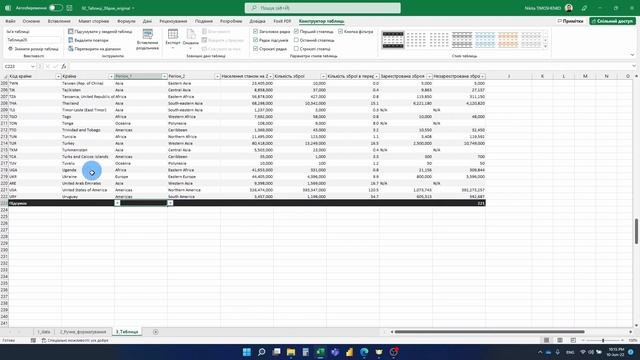Click the table name input field
Screen dimensions: 640x360
pos(33,40)
